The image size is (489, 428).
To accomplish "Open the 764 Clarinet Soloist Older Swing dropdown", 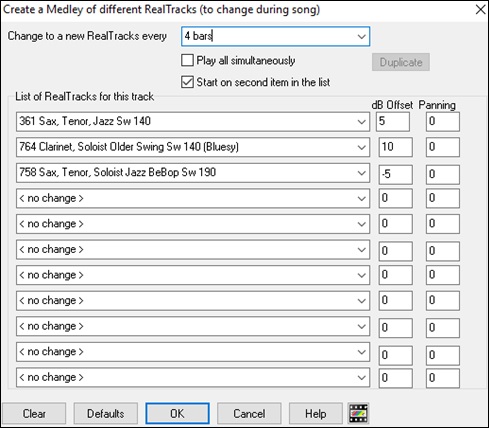I will point(193,147).
